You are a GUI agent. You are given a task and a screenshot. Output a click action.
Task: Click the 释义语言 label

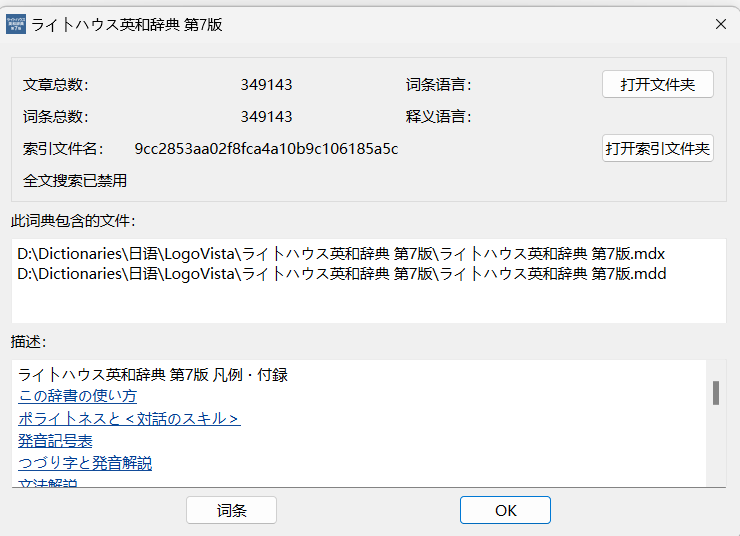tap(438, 117)
